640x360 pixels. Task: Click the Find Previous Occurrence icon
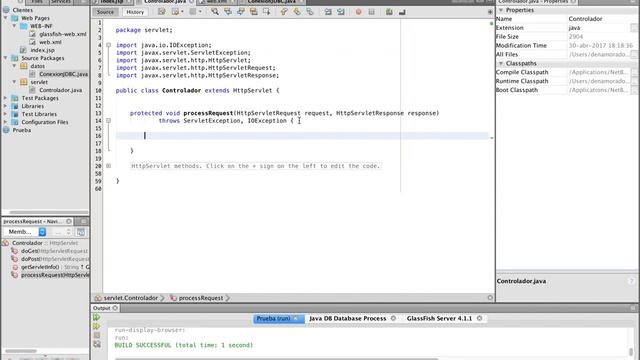[x=228, y=12]
